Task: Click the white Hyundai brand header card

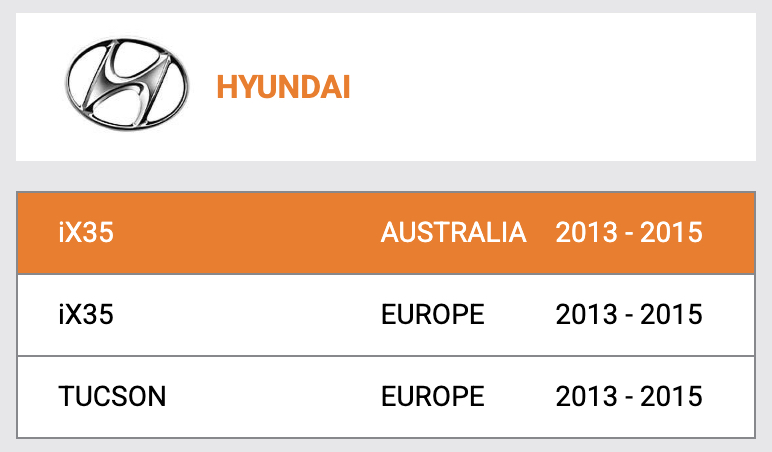Action: click(x=386, y=87)
